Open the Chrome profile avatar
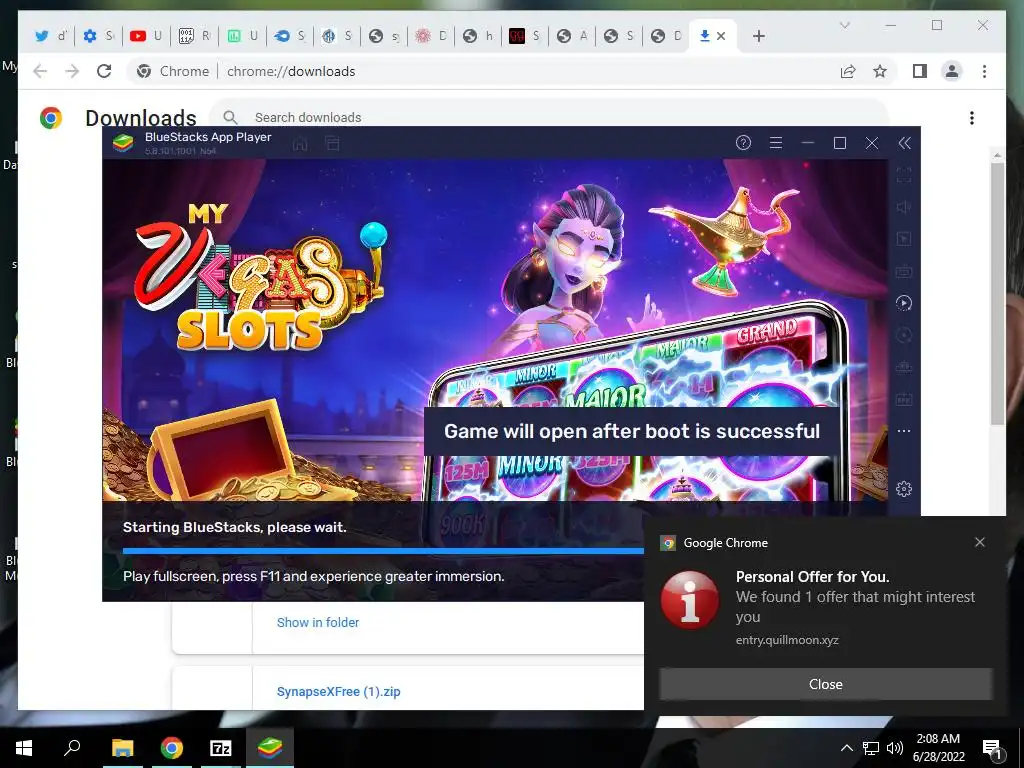This screenshot has width=1024, height=768. pyautogui.click(x=952, y=71)
